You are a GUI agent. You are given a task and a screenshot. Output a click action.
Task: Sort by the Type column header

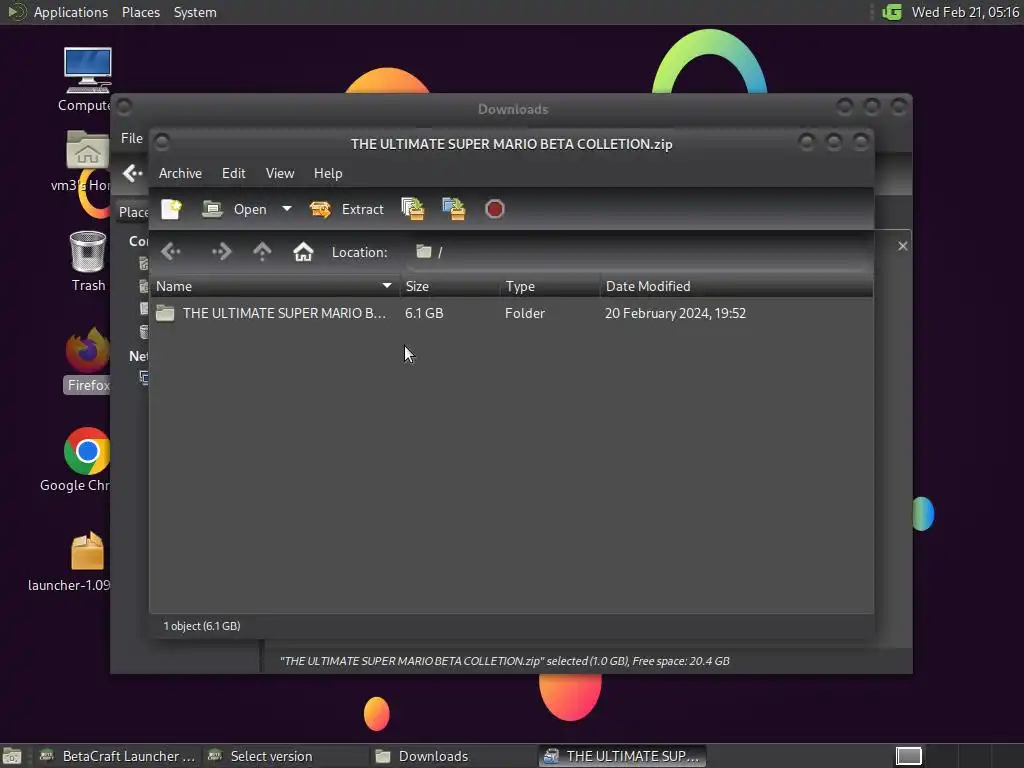(550, 286)
